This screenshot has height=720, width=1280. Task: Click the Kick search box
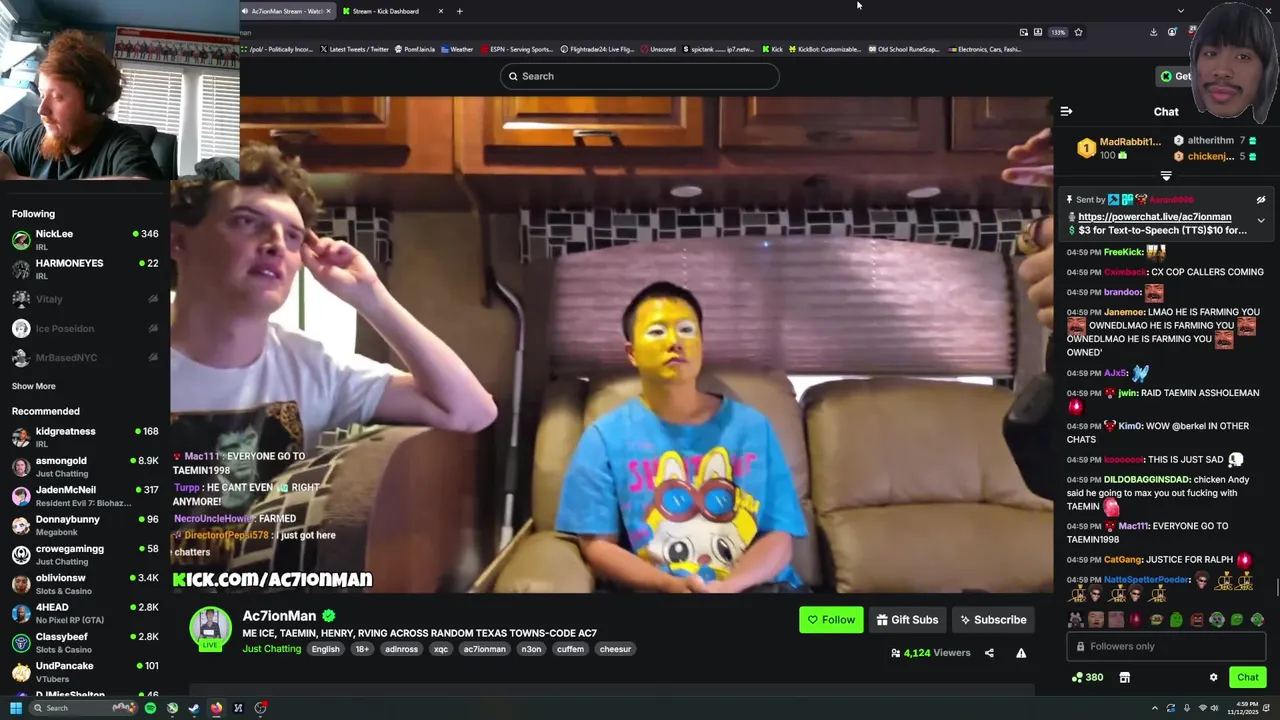(x=640, y=76)
